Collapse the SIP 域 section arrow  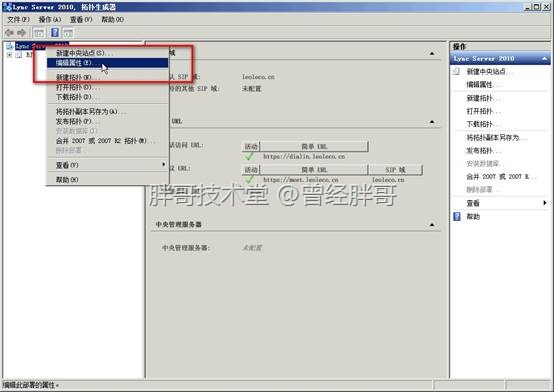coord(432,53)
